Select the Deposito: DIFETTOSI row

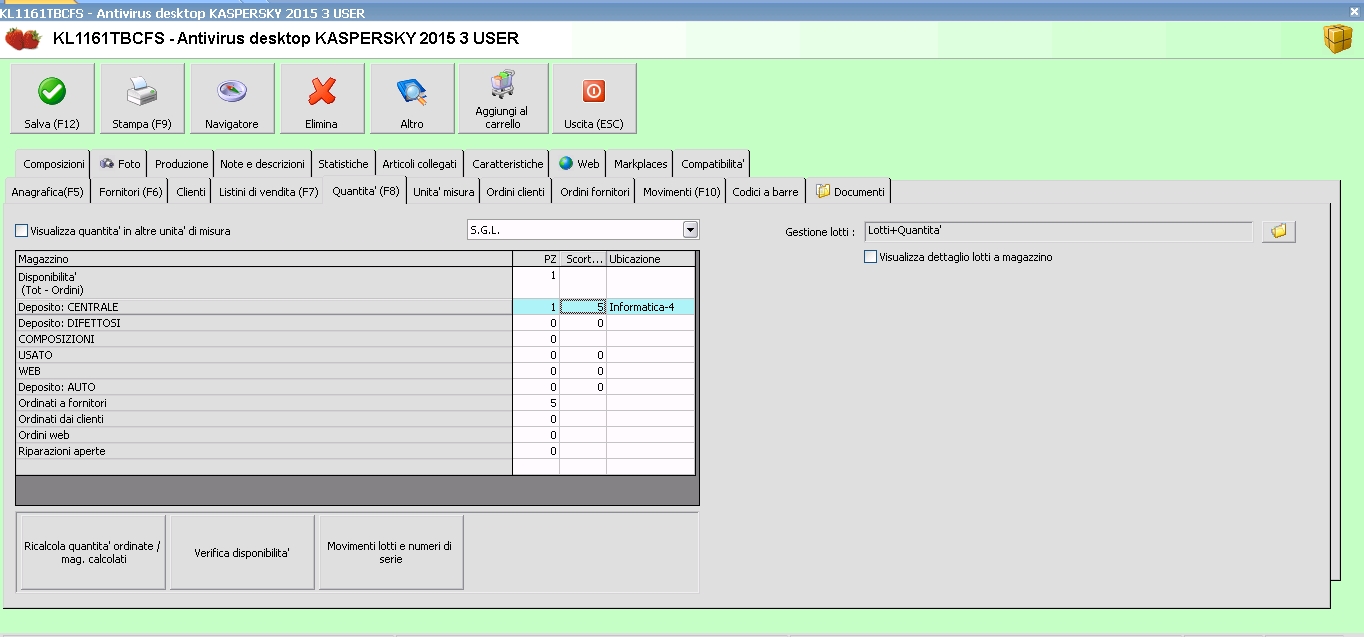355,323
